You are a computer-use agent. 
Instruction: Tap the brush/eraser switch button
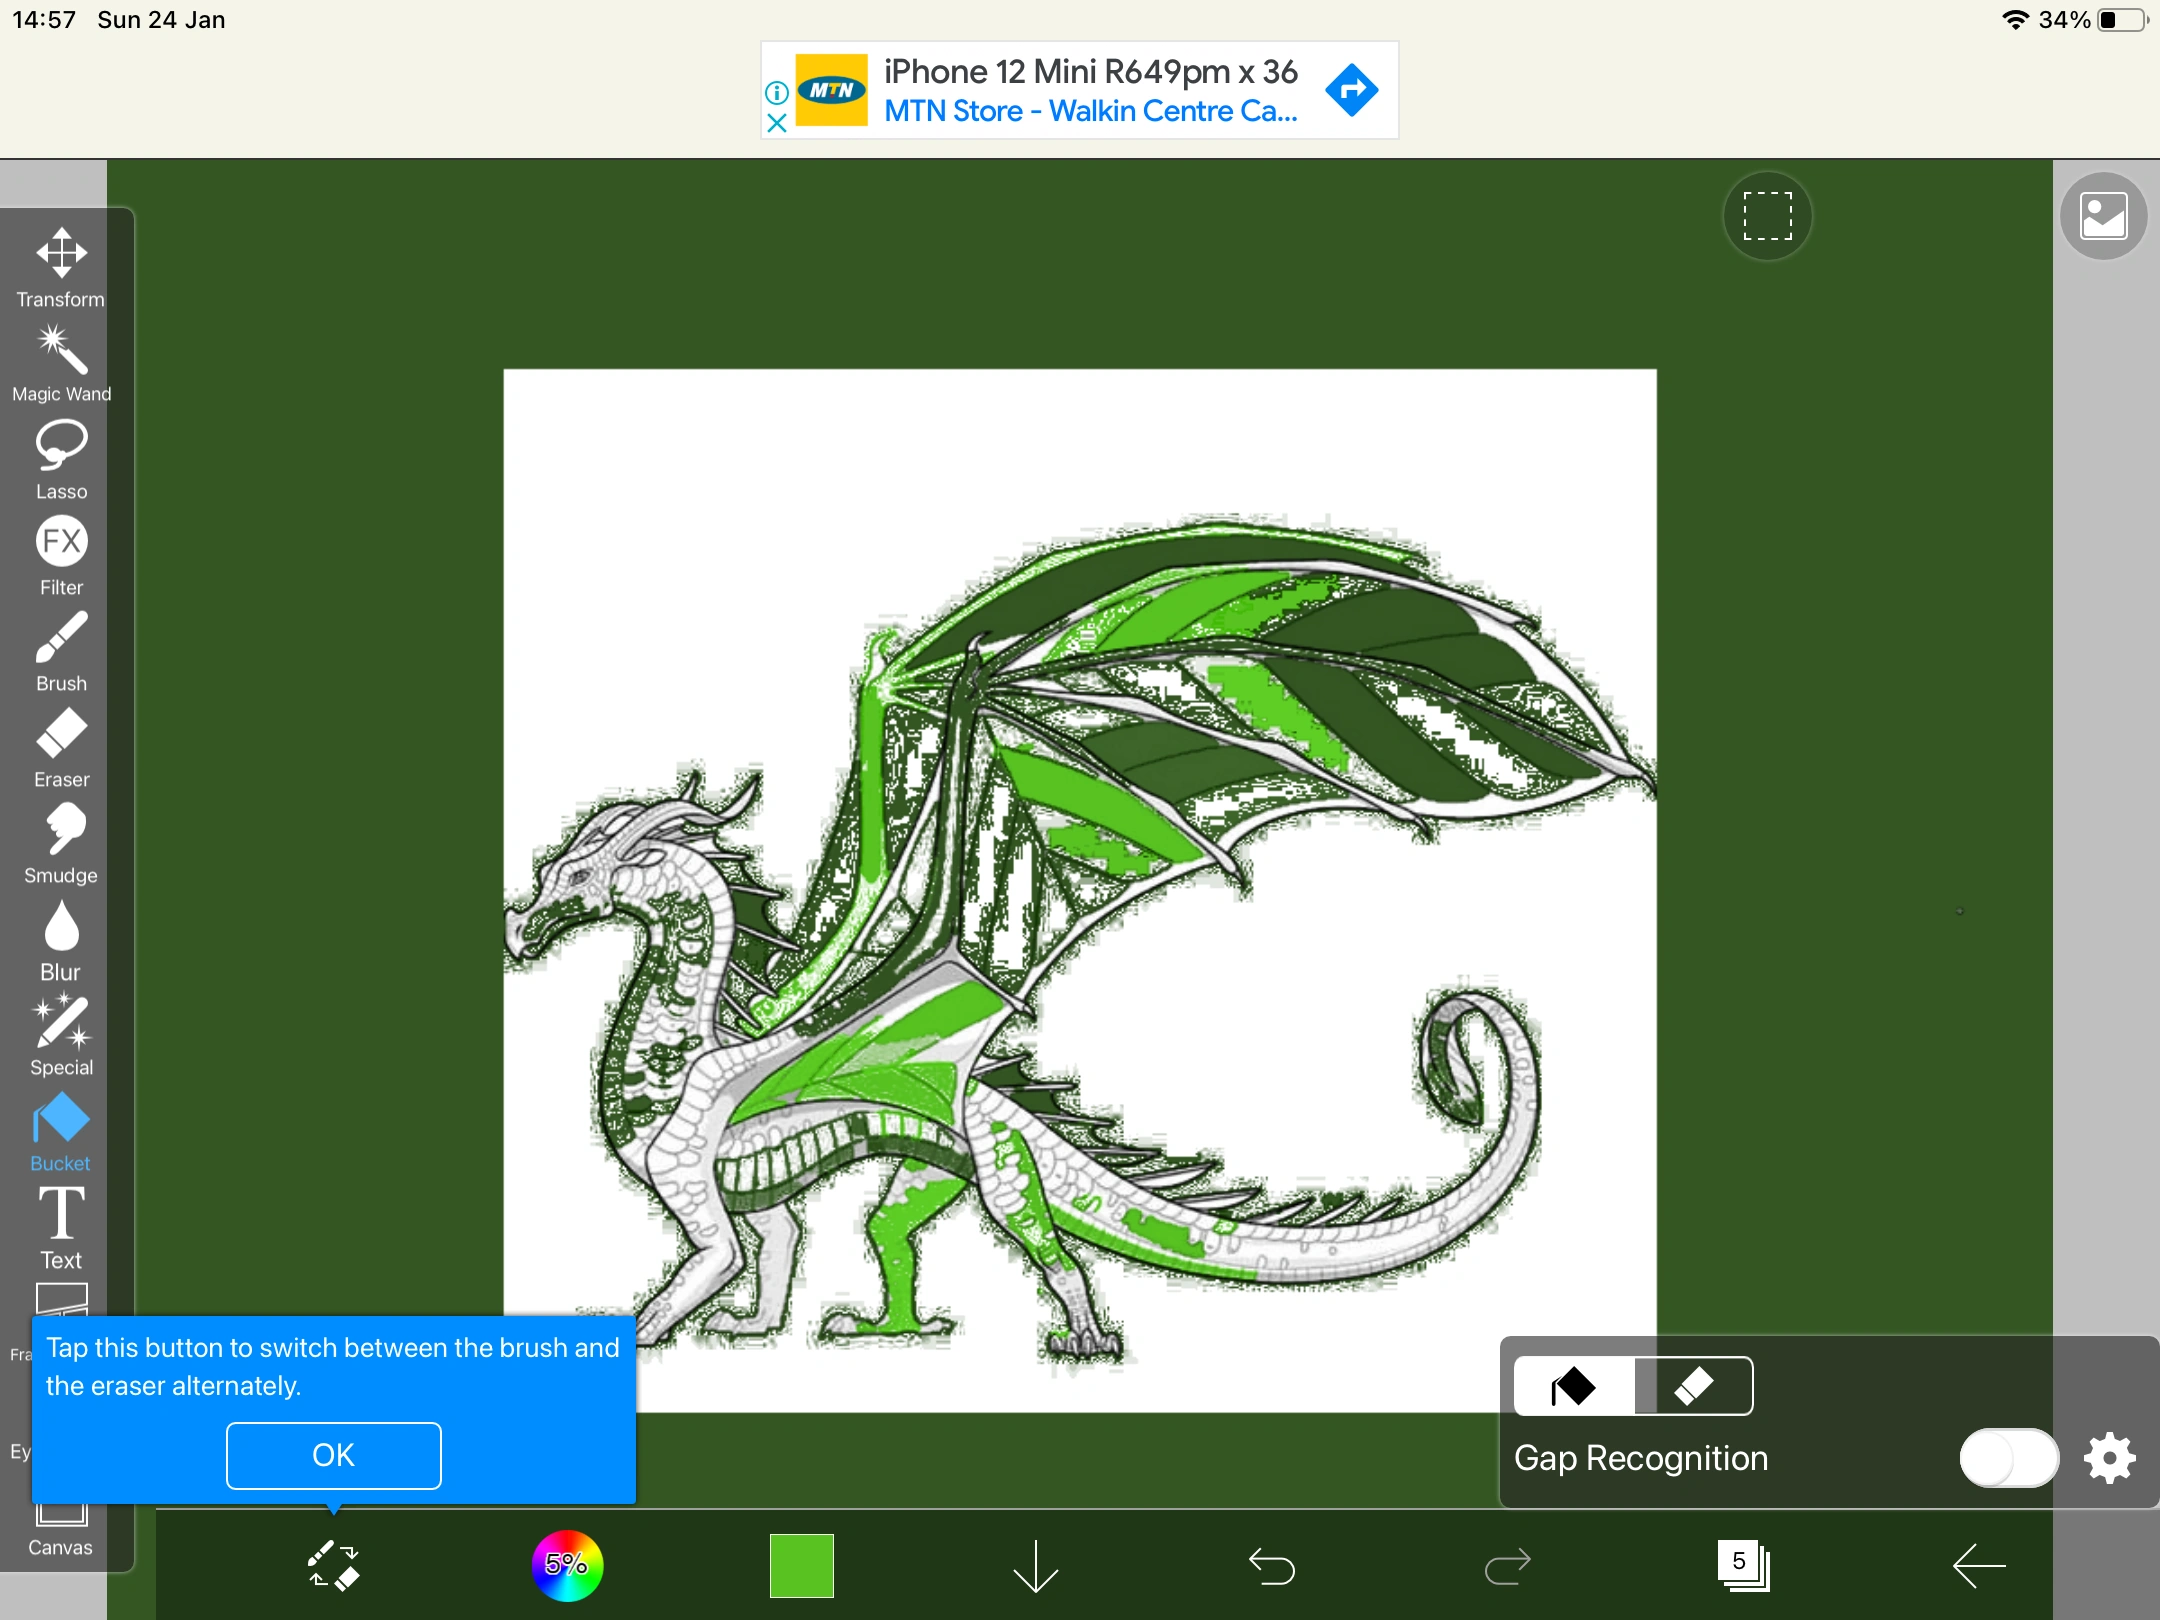tap(333, 1565)
